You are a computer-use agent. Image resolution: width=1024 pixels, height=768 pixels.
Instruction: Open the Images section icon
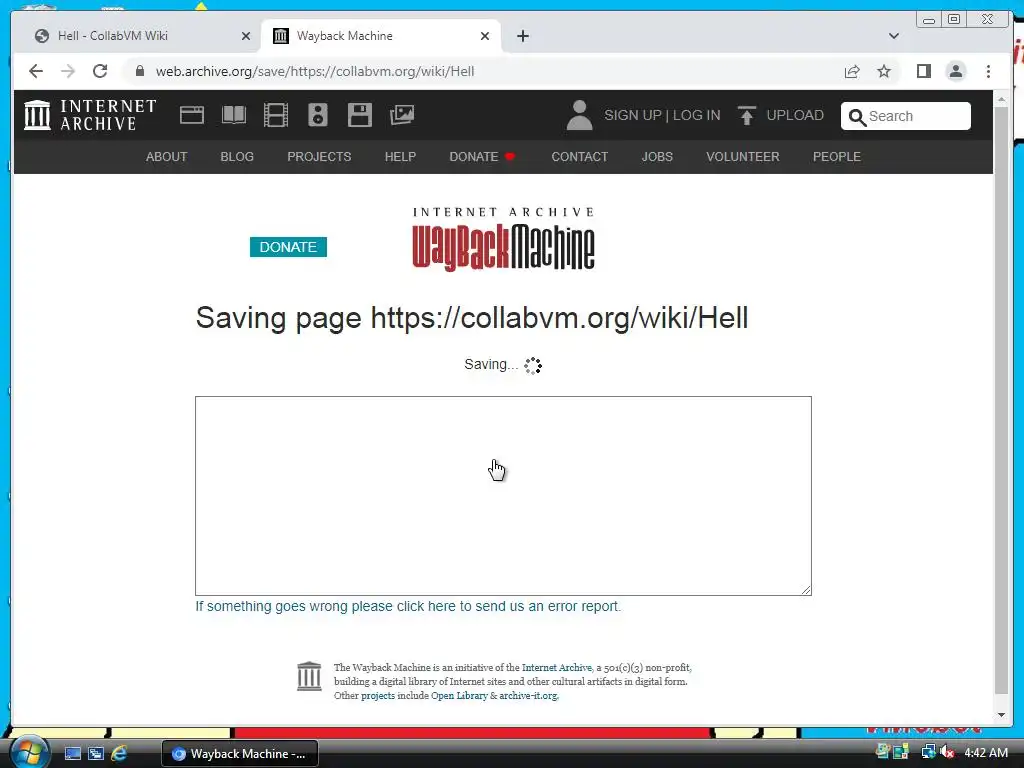[402, 115]
